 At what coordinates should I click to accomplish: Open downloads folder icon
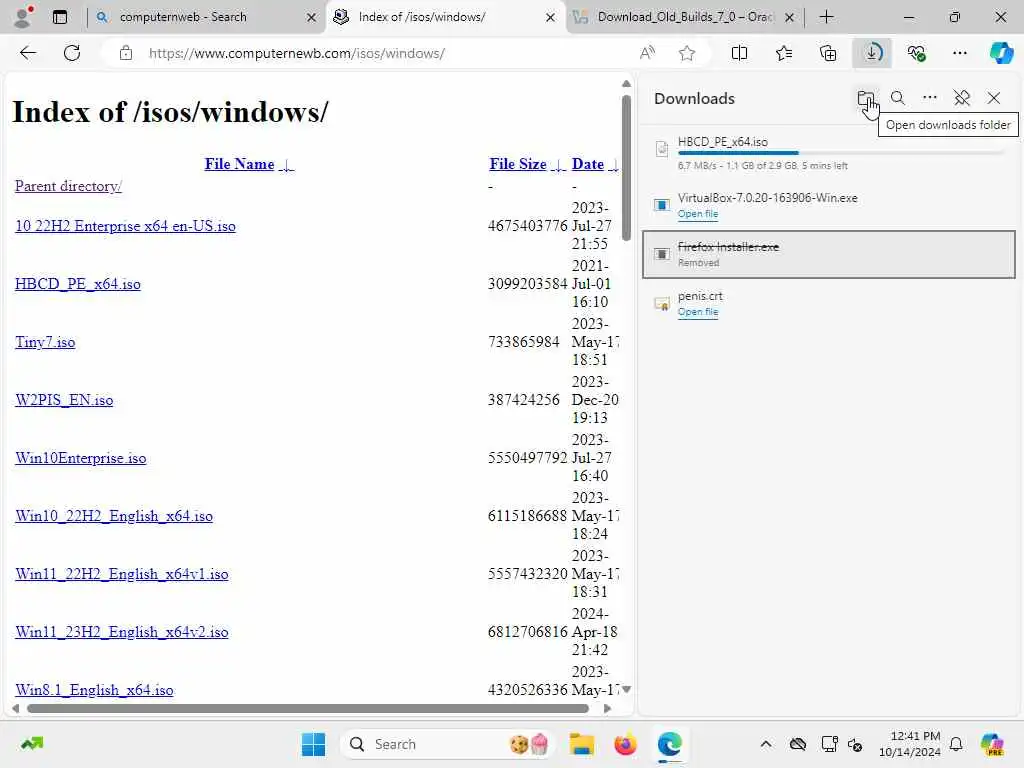pos(865,99)
